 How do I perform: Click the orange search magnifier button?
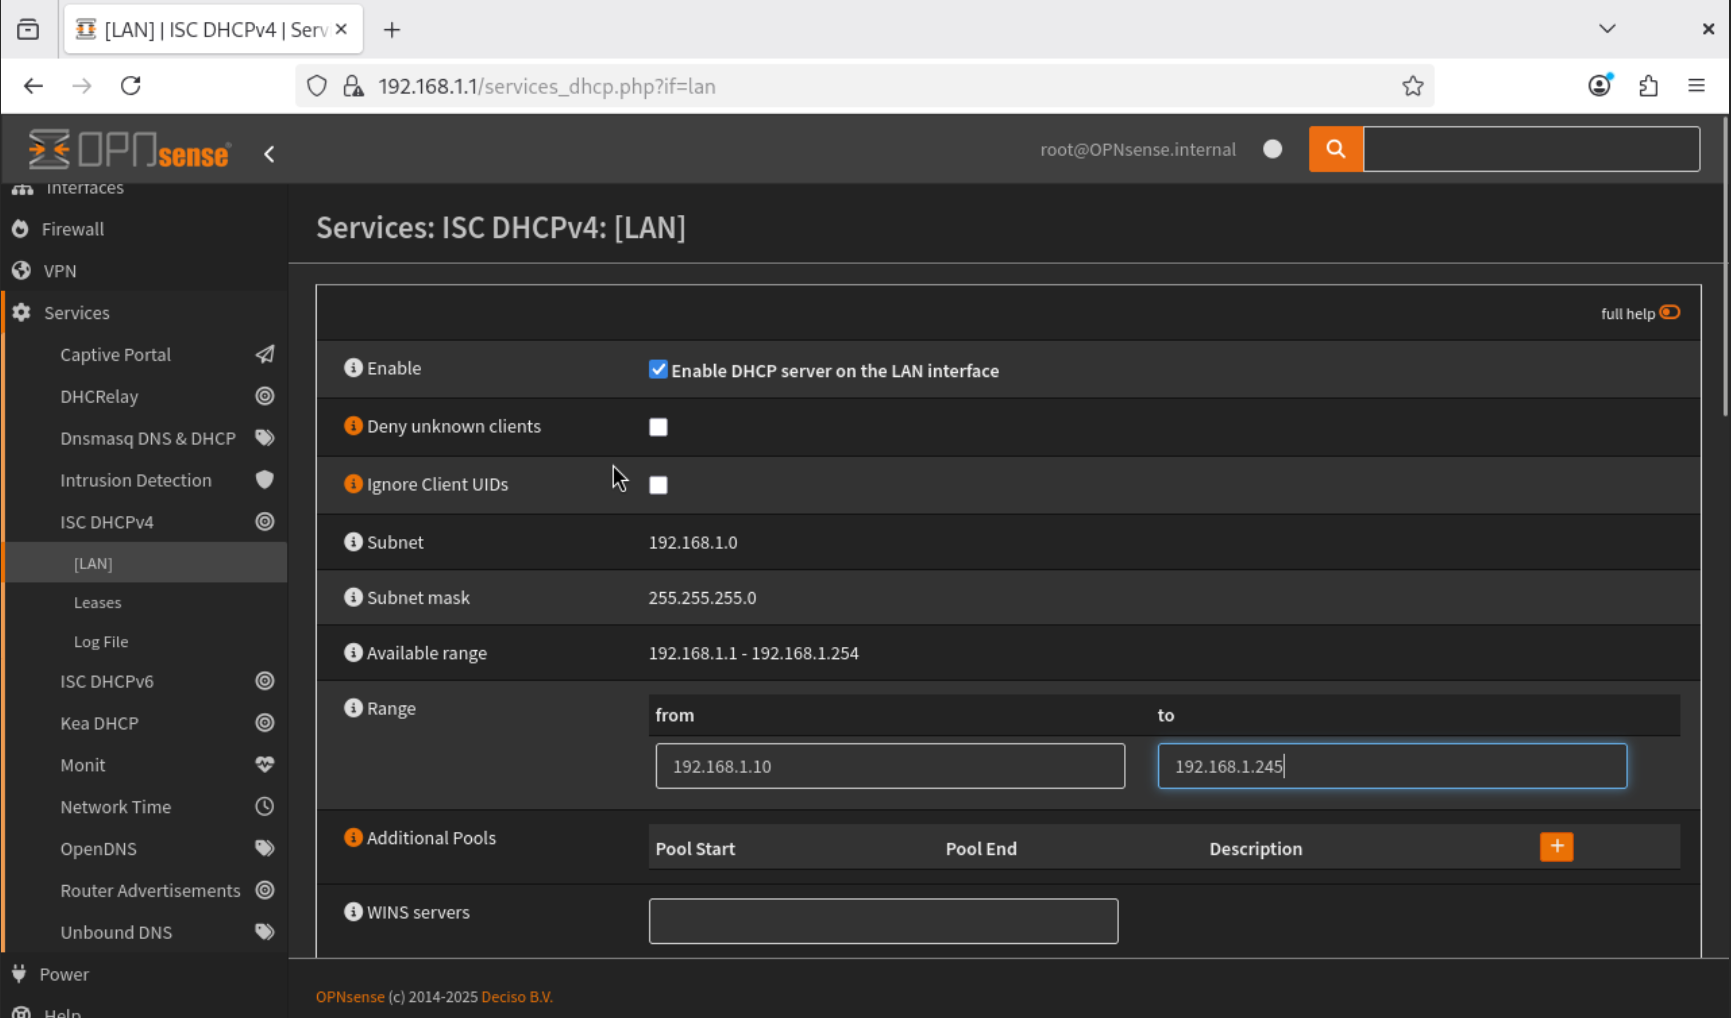click(1335, 149)
